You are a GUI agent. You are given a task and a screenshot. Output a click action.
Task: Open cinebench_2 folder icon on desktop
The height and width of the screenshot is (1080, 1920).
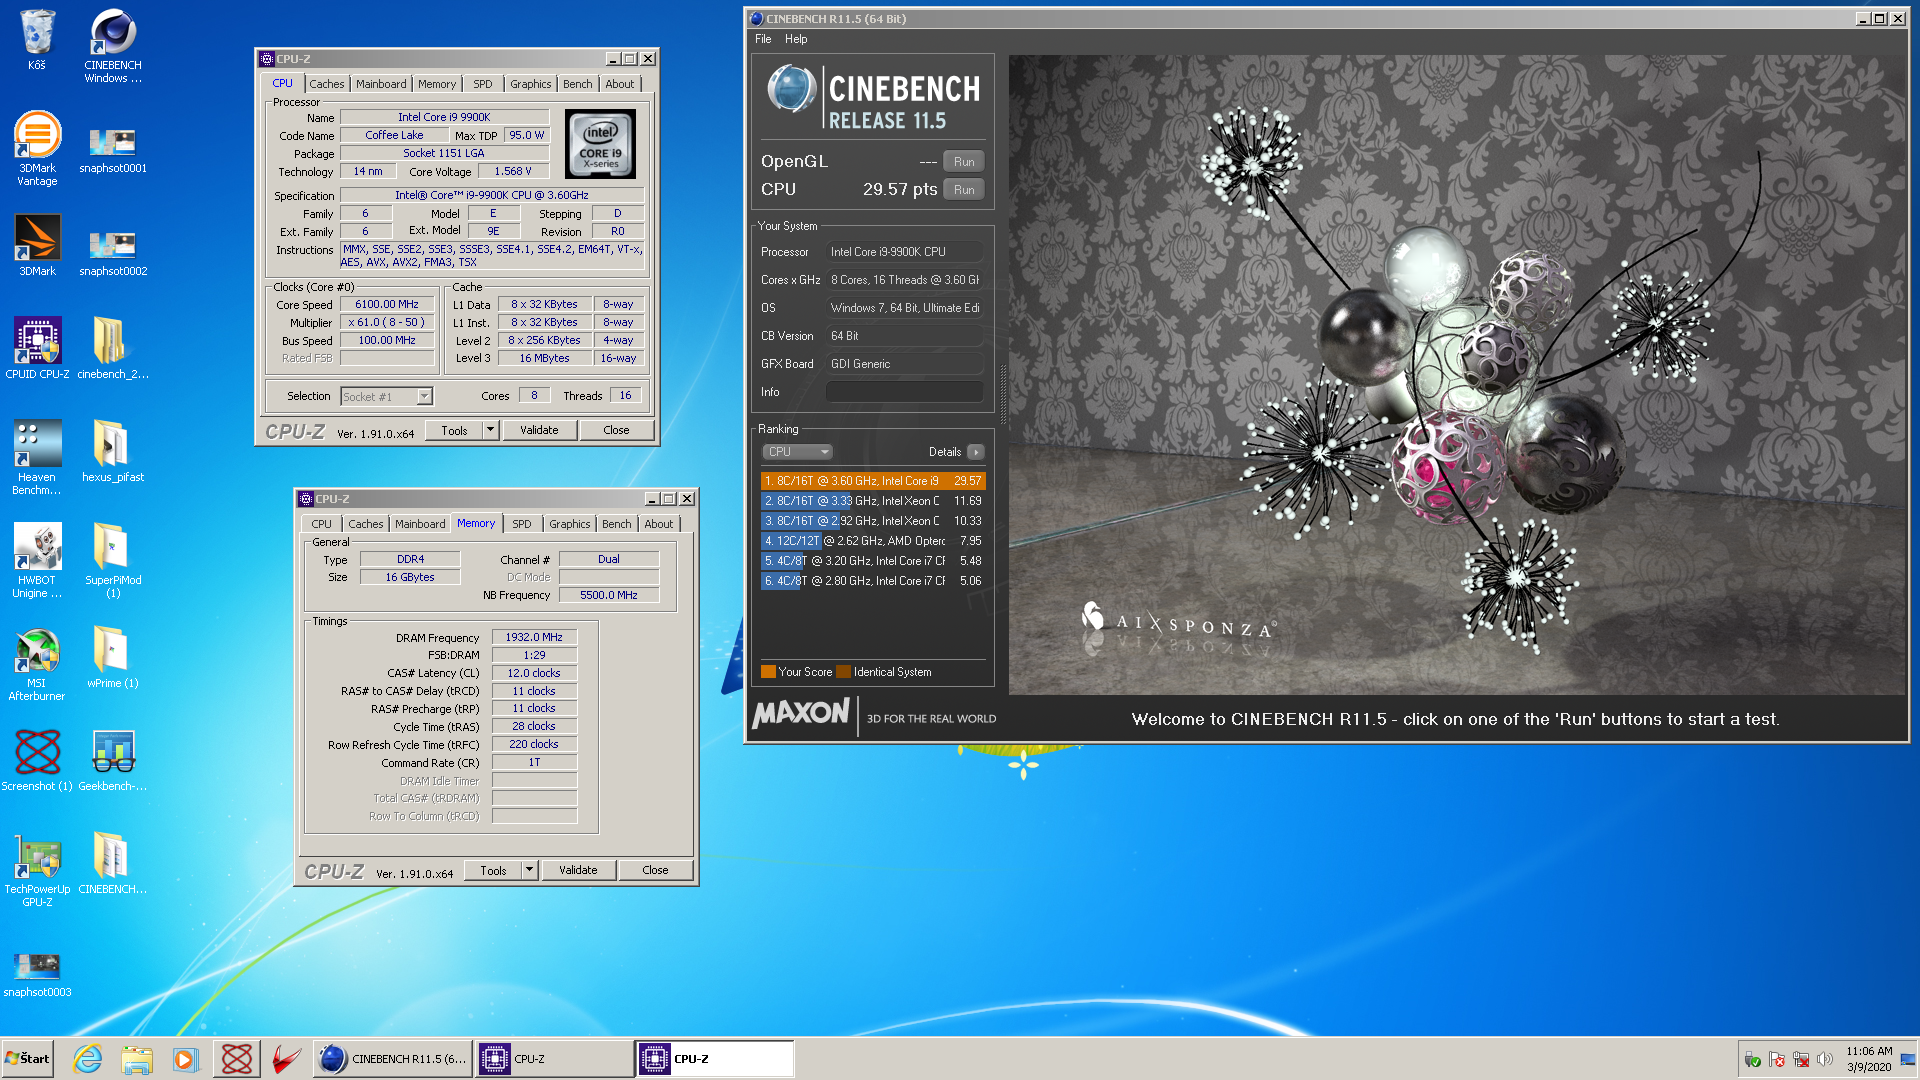[x=113, y=348]
